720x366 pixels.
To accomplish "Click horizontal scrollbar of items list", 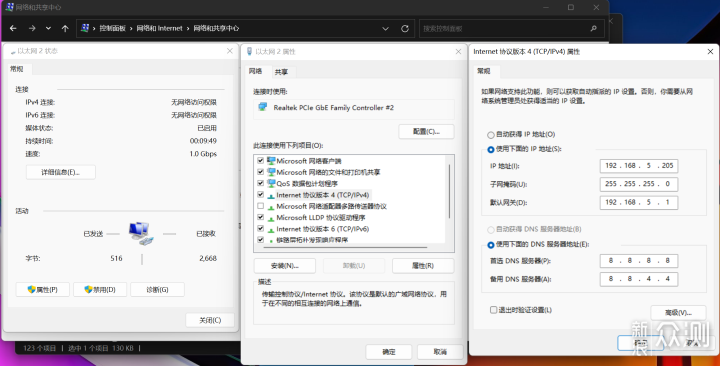I will [x=345, y=248].
